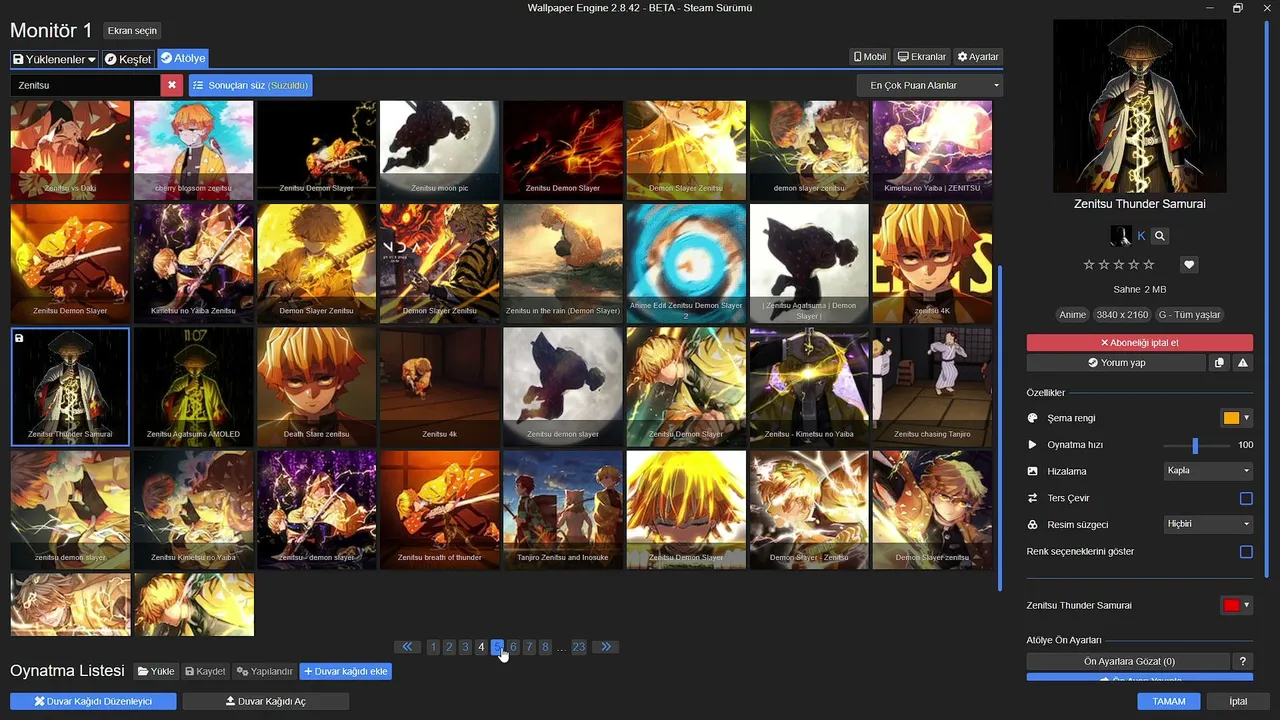1280x720 pixels.
Task: Open the Ekranlar displays button
Action: click(922, 57)
